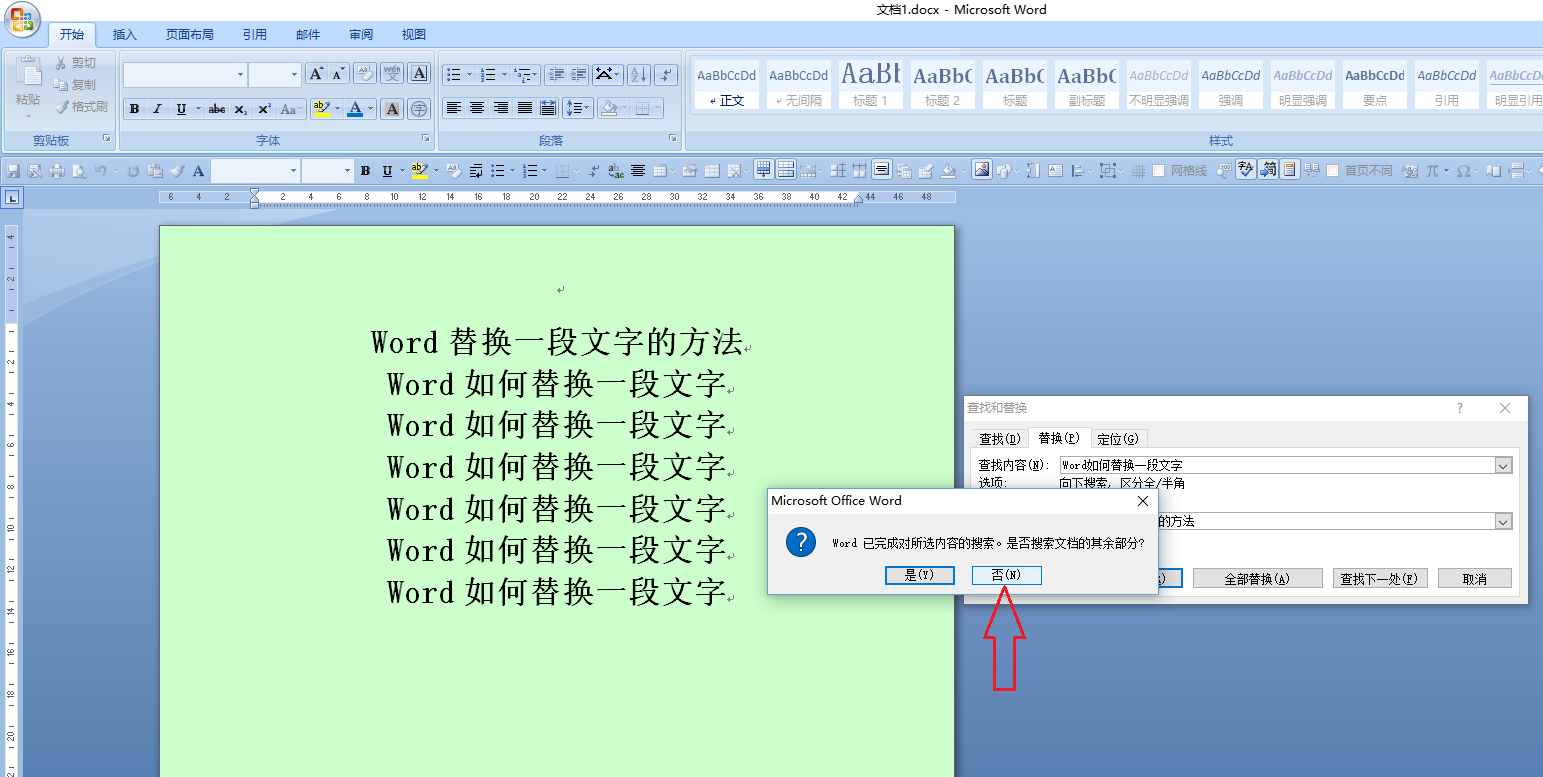
Task: Open the bullets list dropdown arrow in the ribbon
Action: click(x=469, y=75)
